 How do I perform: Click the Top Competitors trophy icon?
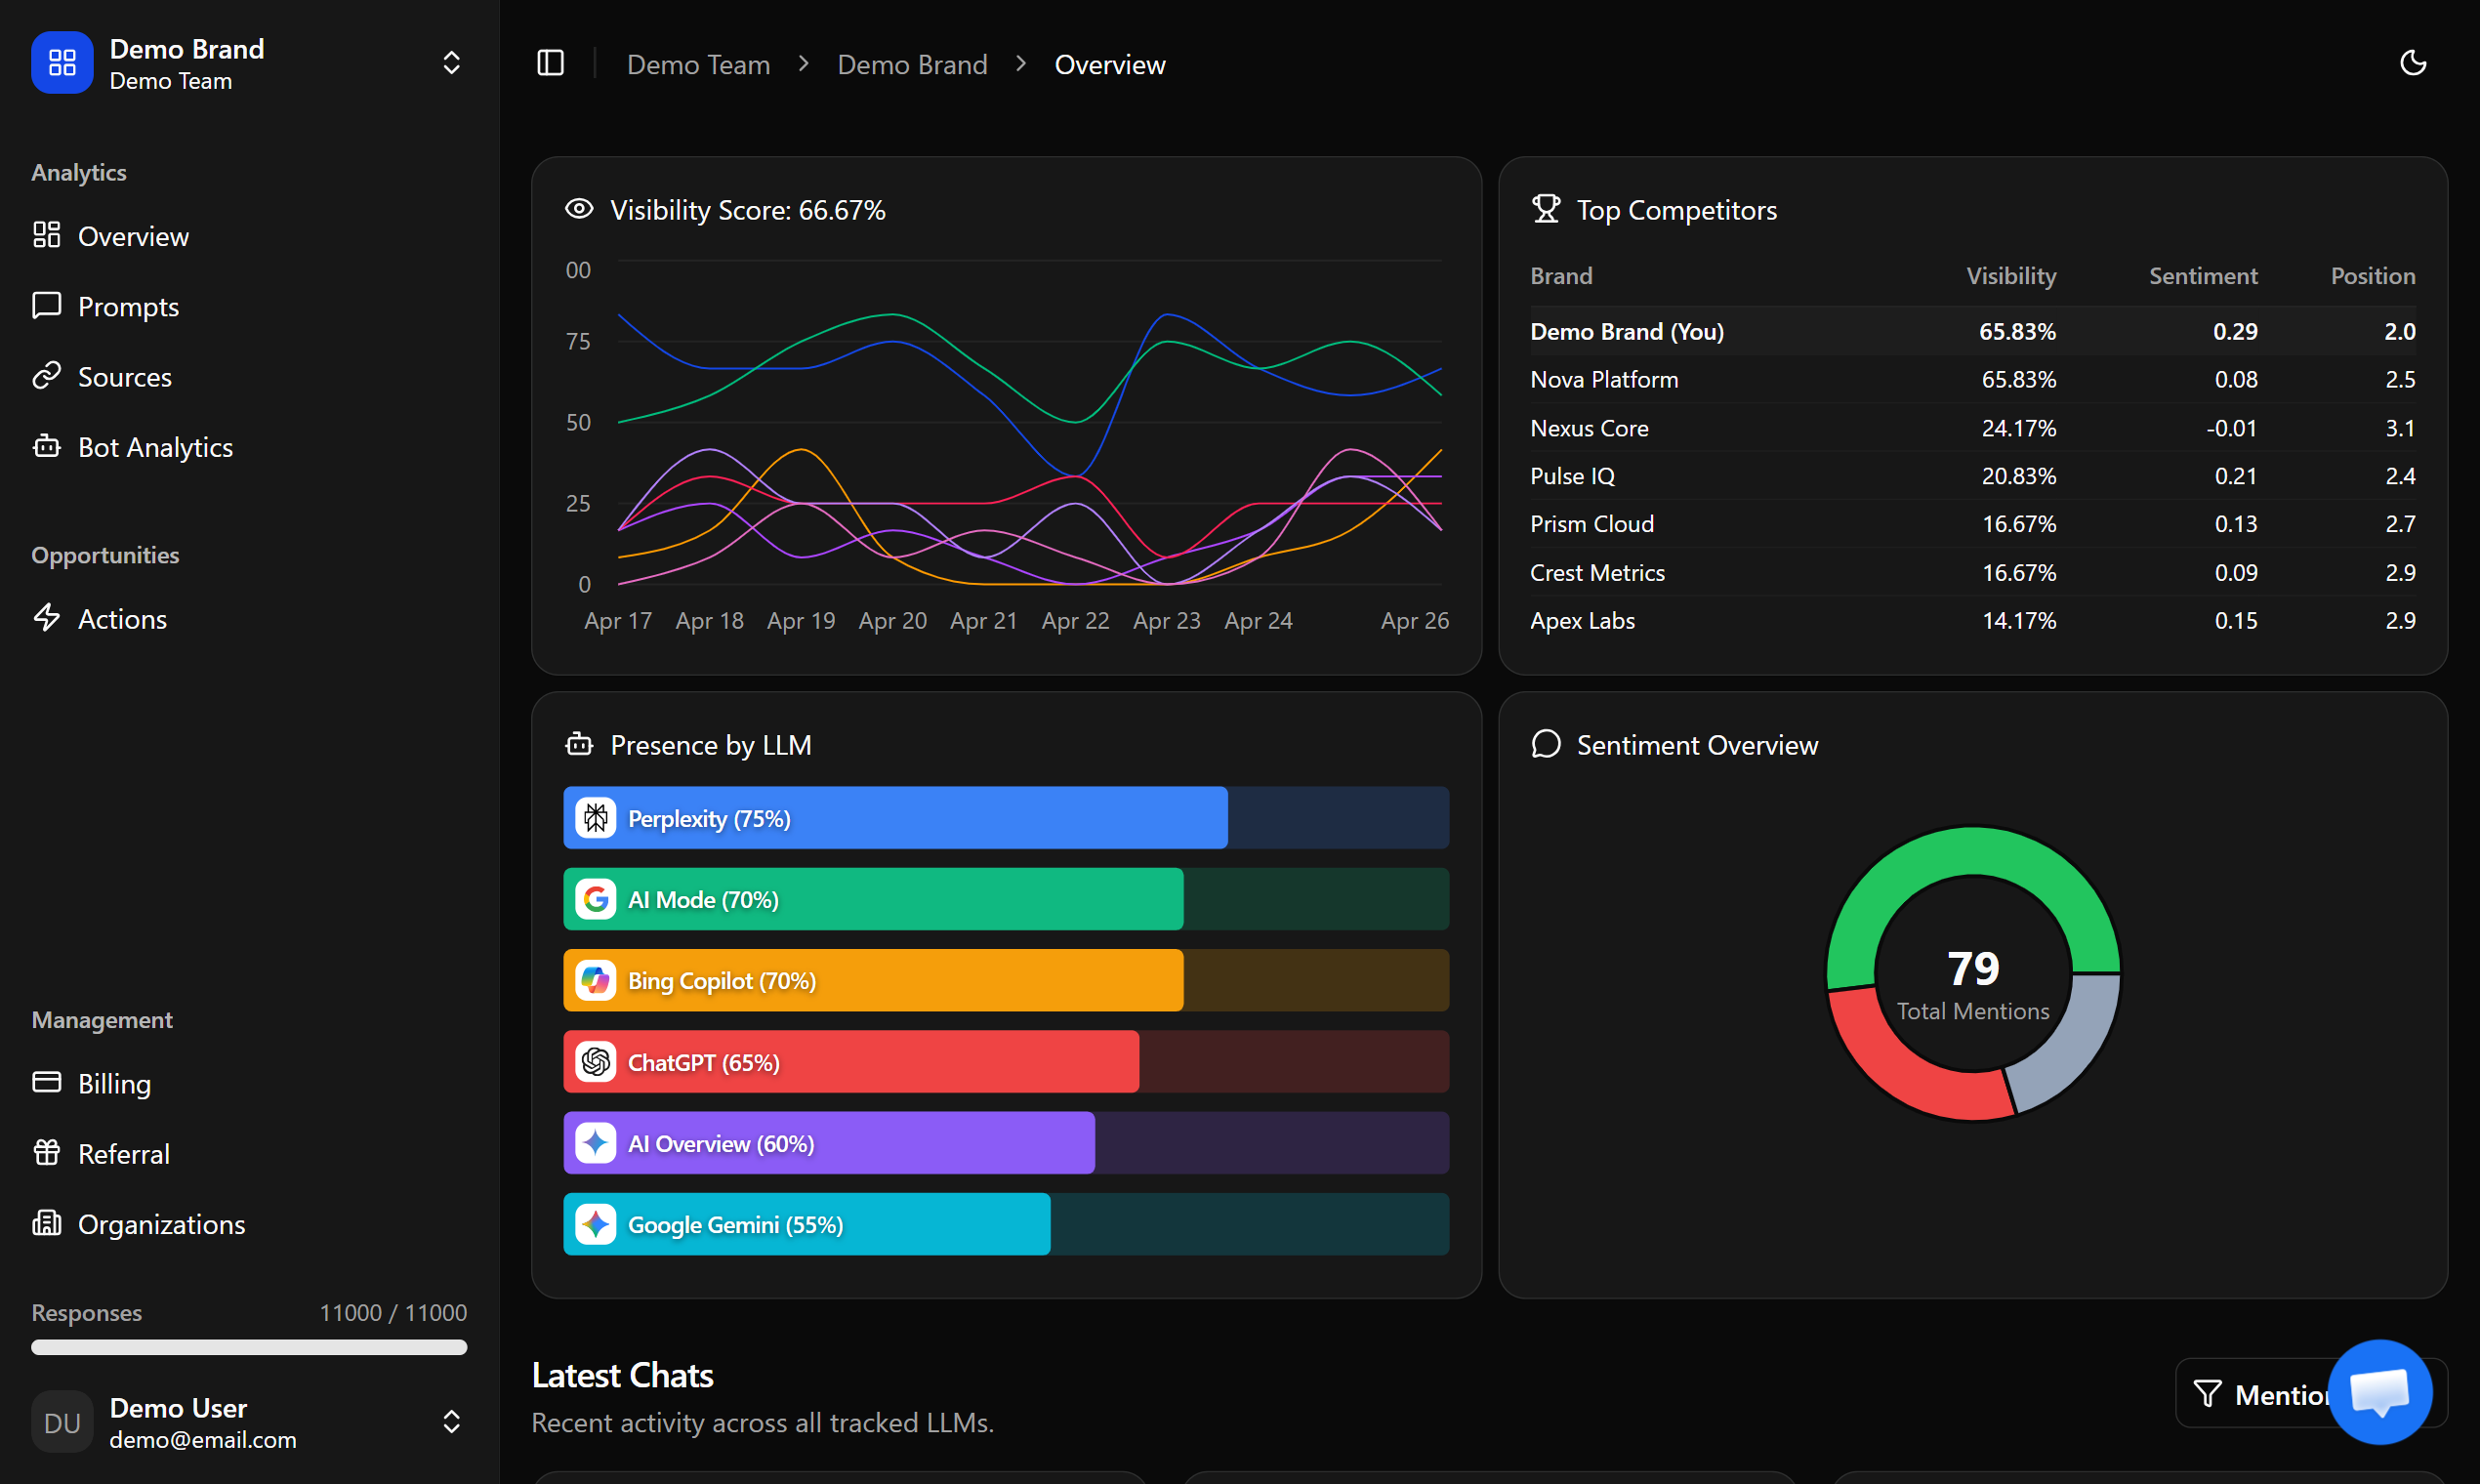click(1546, 209)
